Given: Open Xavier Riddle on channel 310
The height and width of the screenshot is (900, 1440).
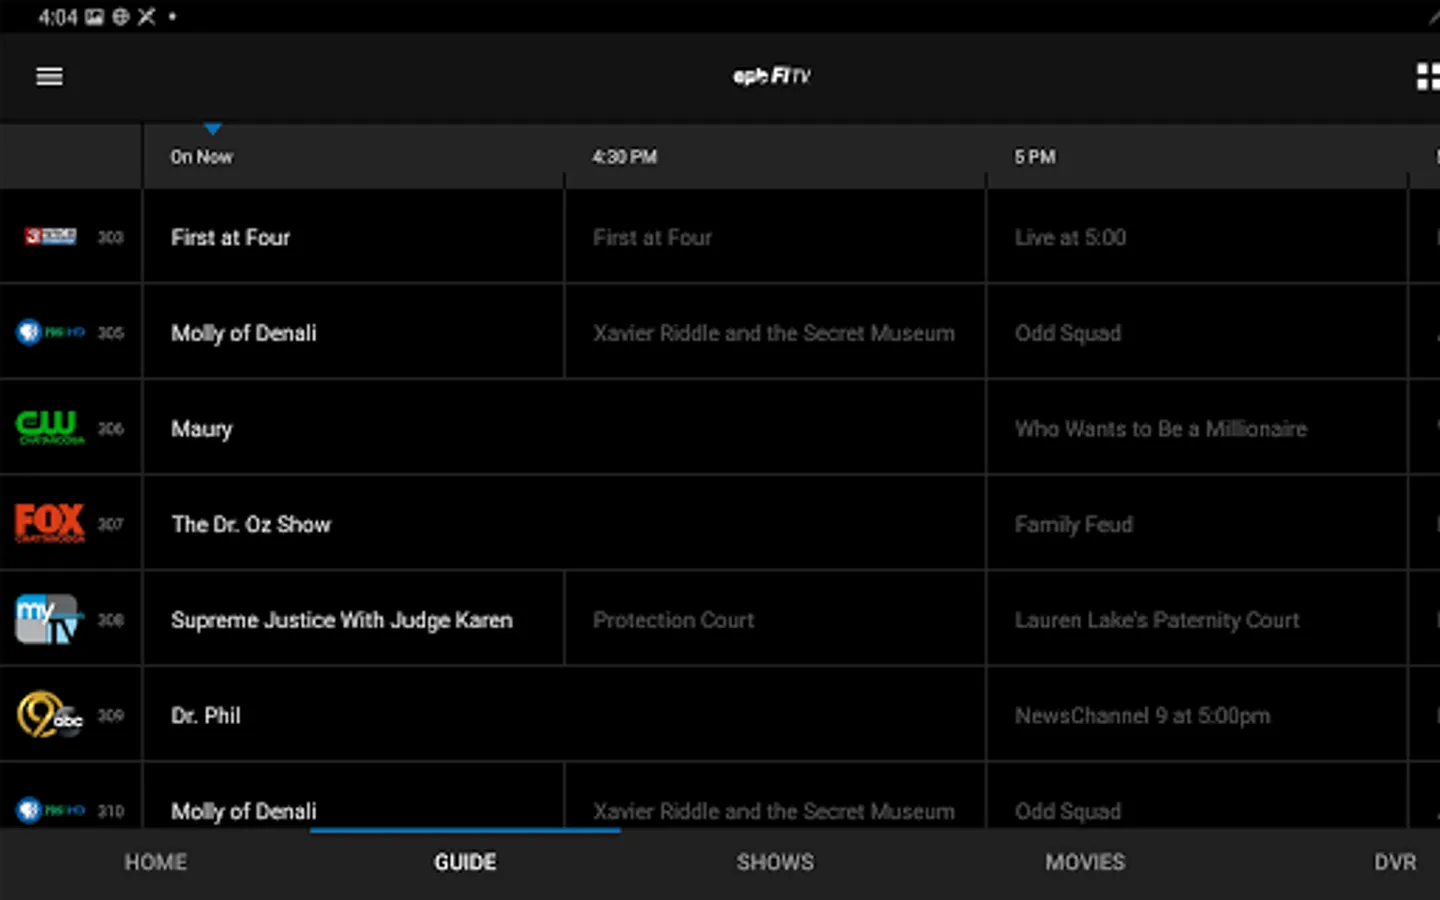Looking at the screenshot, I should coord(775,796).
